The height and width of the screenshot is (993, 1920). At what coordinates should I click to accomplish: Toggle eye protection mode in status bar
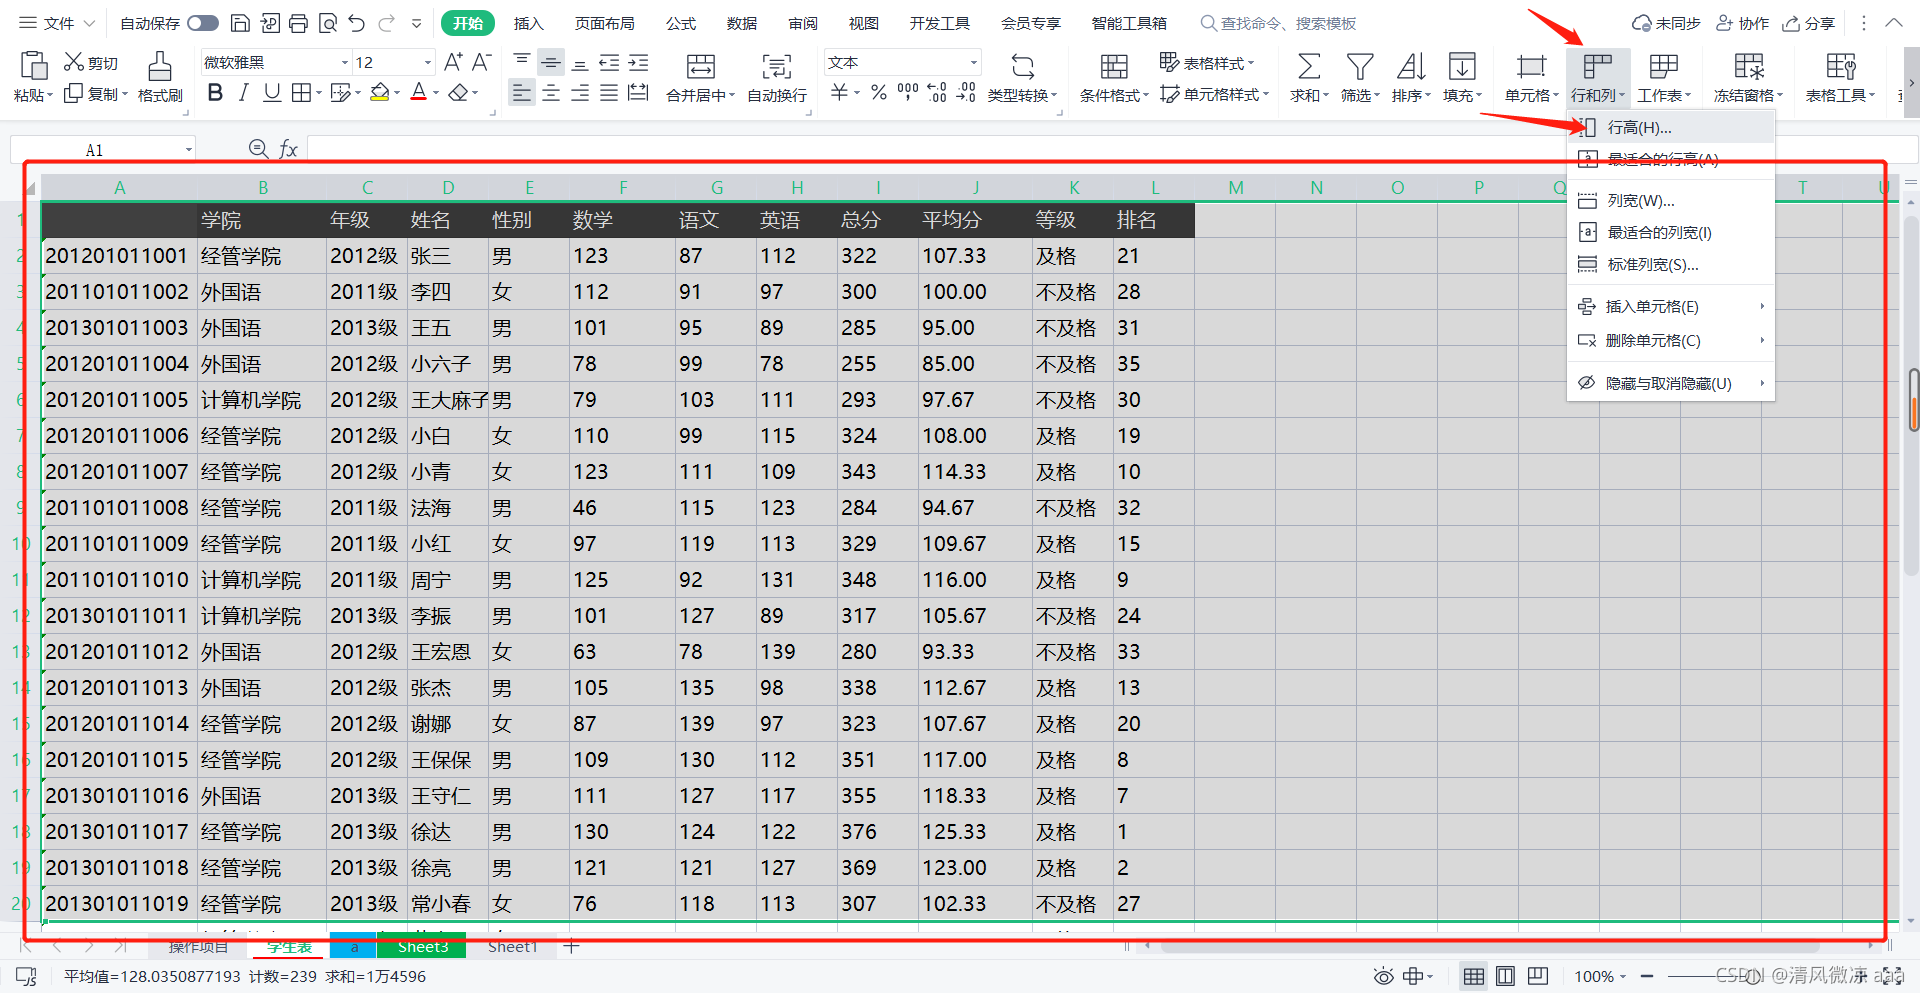1383,976
